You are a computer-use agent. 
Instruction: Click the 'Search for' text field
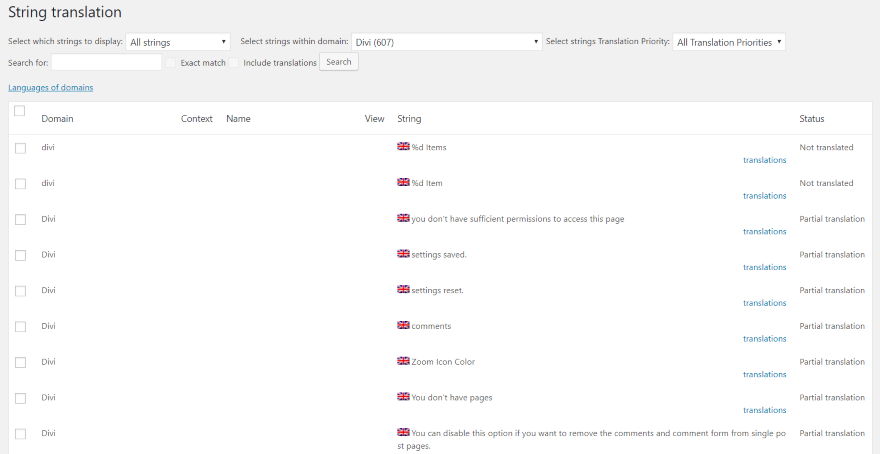tap(107, 62)
